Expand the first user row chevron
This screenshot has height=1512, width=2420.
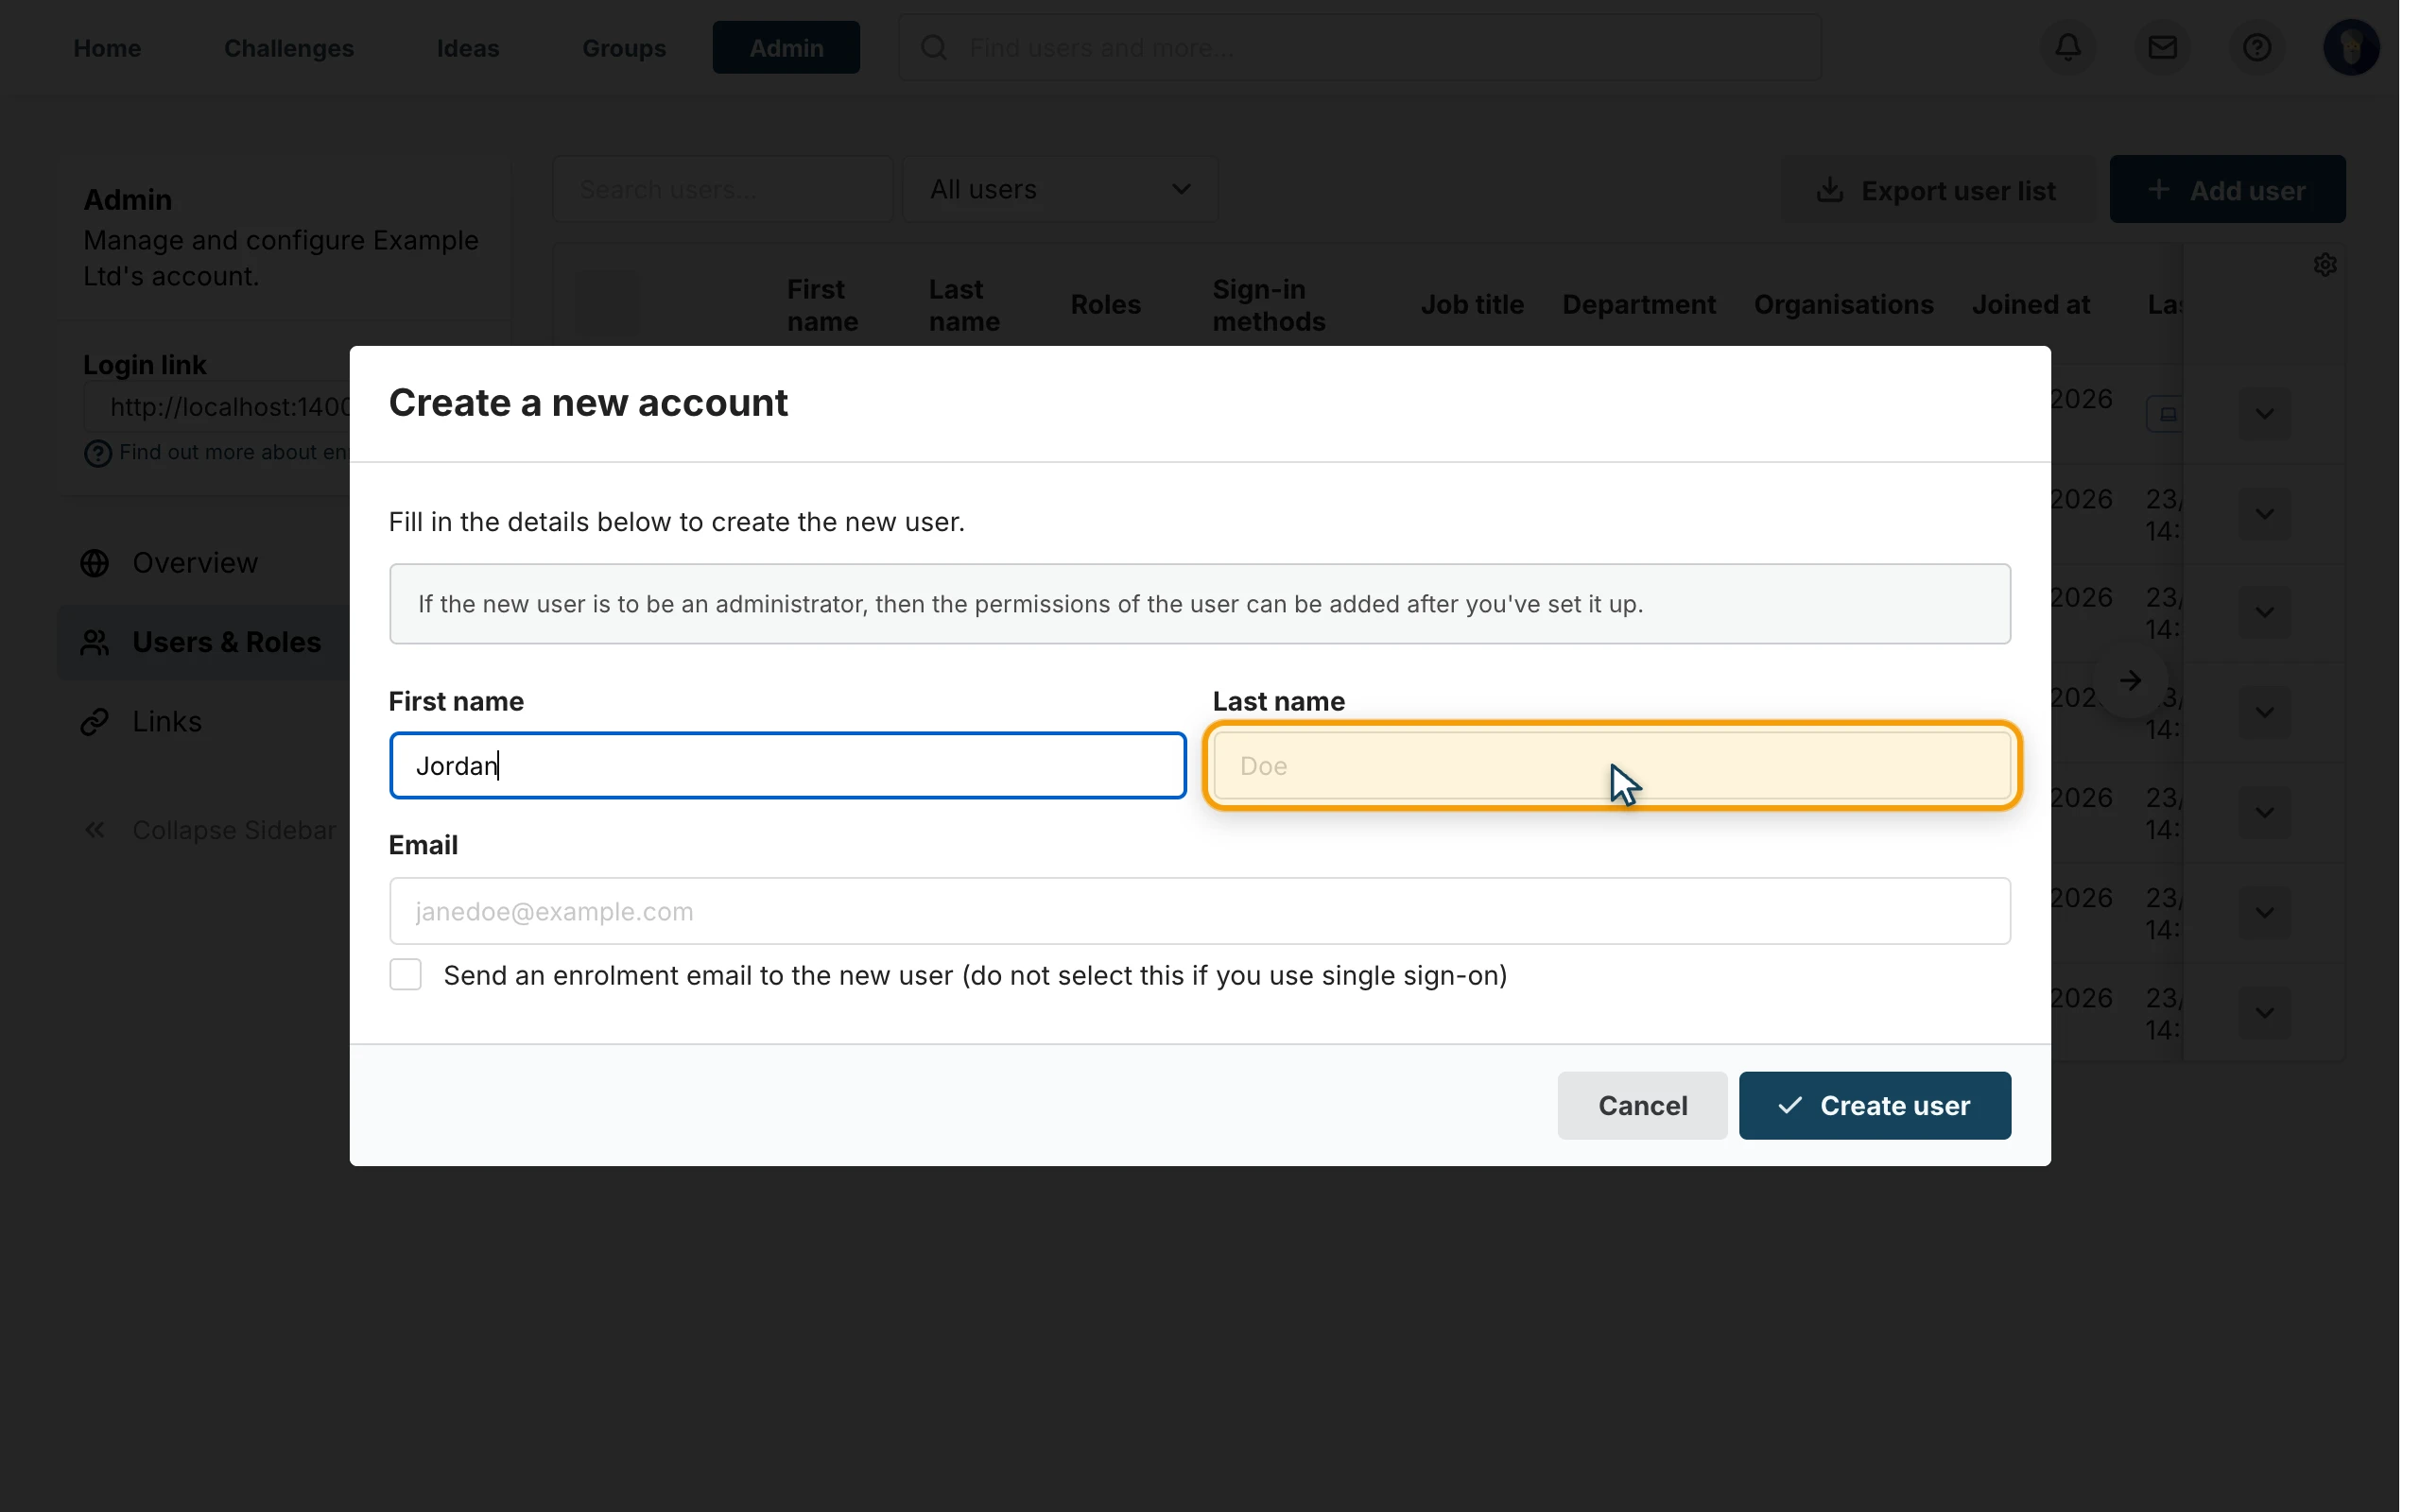[2264, 414]
